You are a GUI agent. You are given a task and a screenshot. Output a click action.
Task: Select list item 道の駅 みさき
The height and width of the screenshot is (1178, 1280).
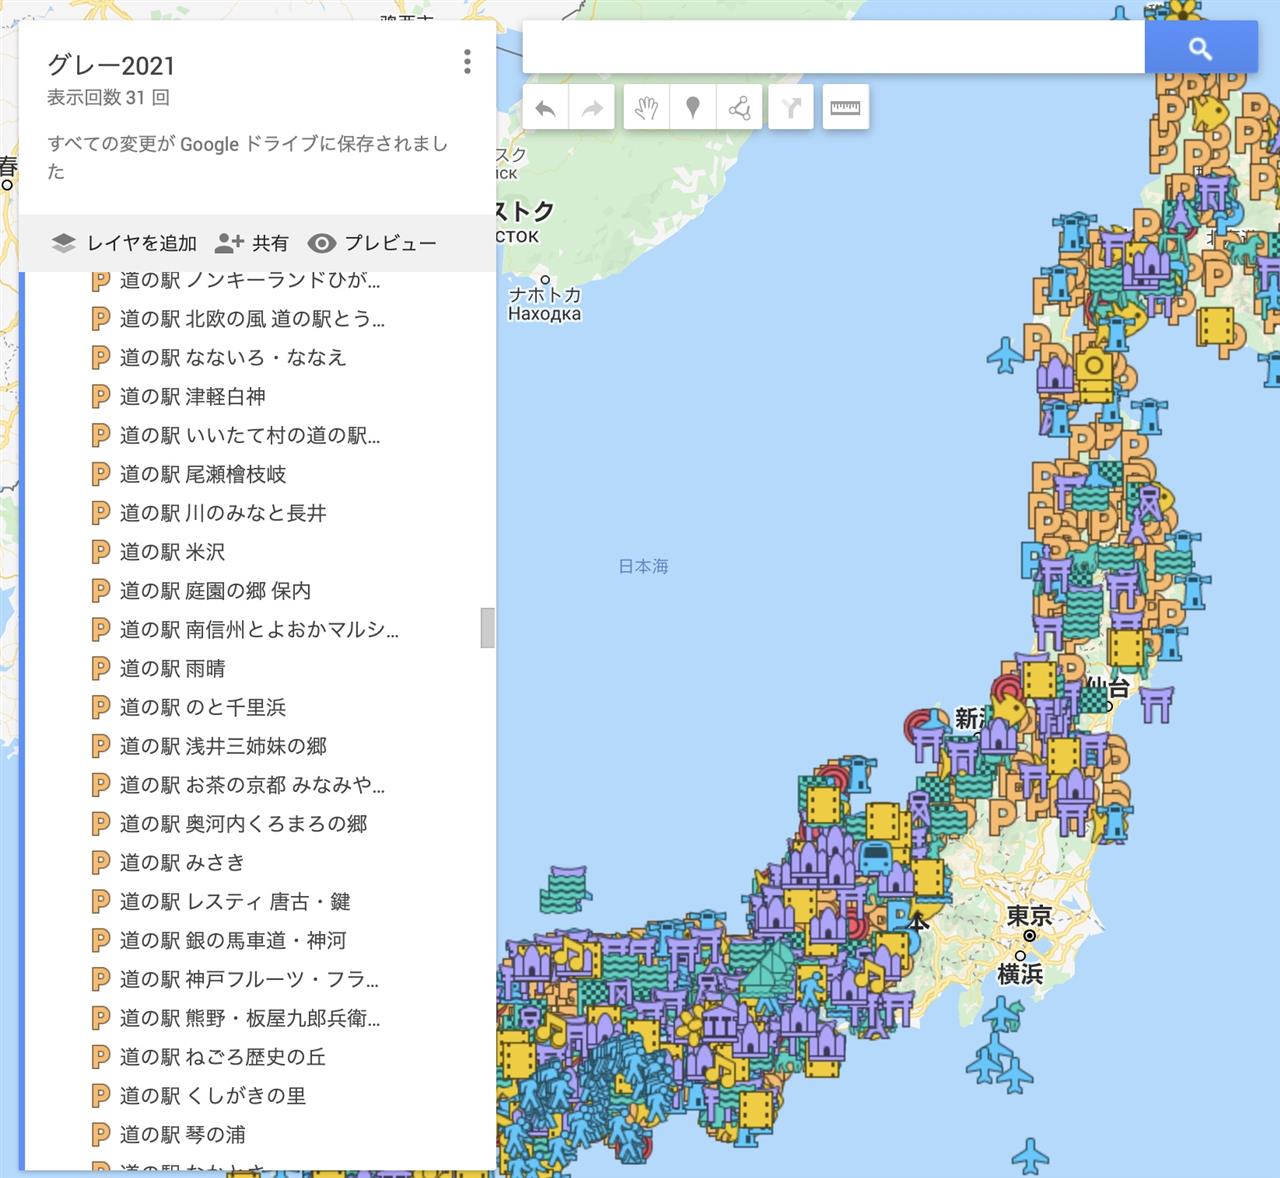pos(182,862)
